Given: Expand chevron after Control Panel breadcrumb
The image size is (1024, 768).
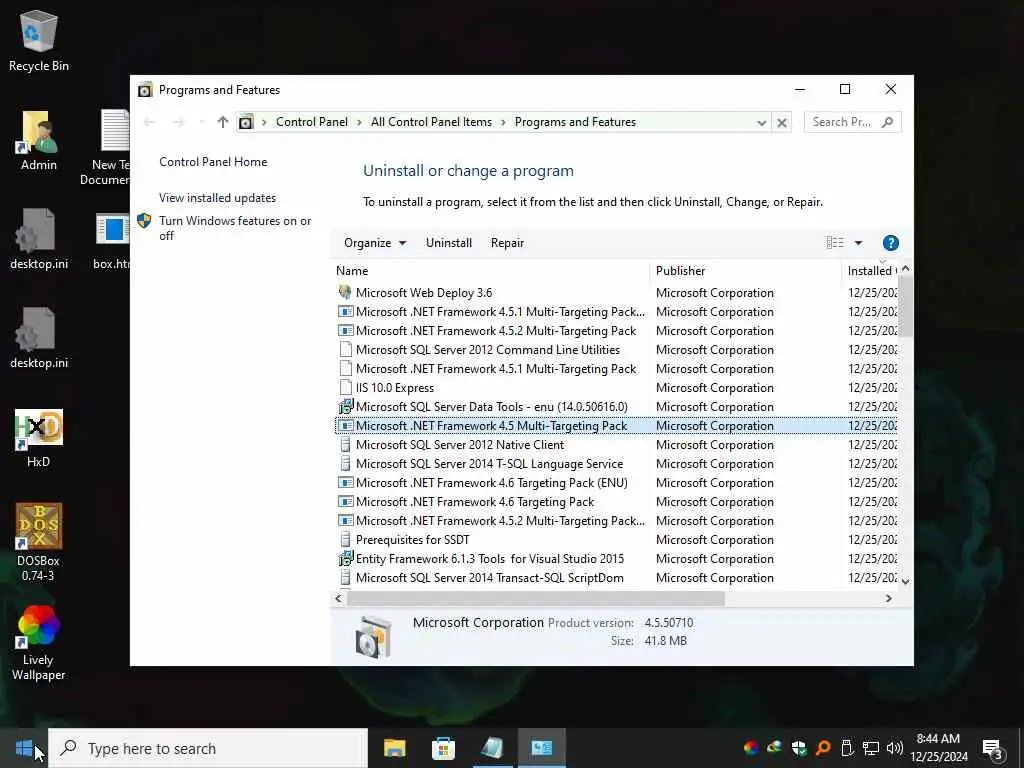Looking at the screenshot, I should pyautogui.click(x=359, y=122).
